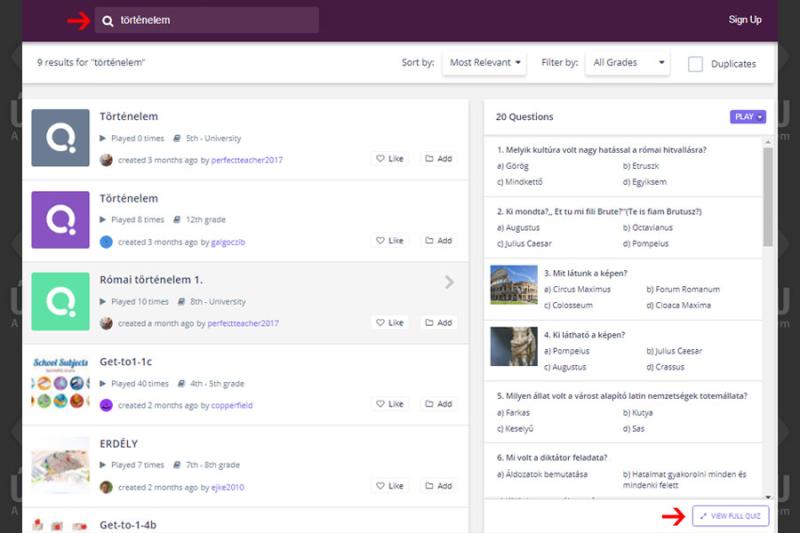800x533 pixels.
Task: Toggle the Duplicates checkbox
Action: point(695,63)
